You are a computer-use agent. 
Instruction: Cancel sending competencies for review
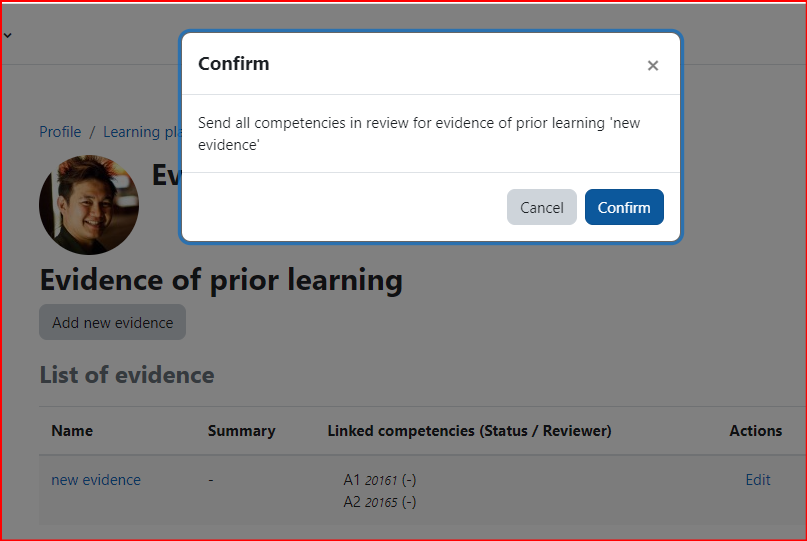pyautogui.click(x=541, y=207)
